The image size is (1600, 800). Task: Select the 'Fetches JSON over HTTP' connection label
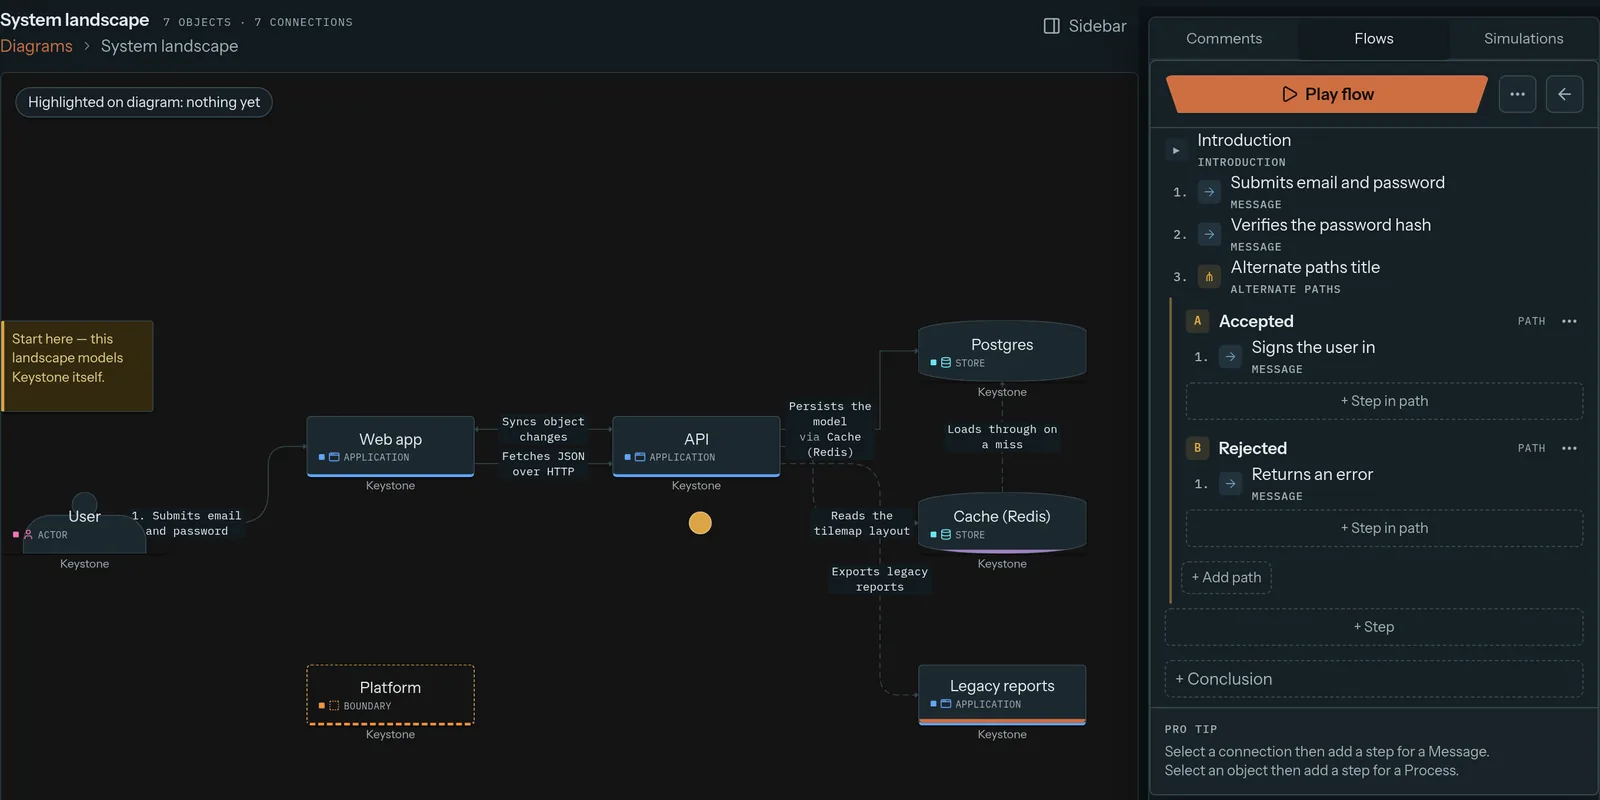(x=543, y=464)
